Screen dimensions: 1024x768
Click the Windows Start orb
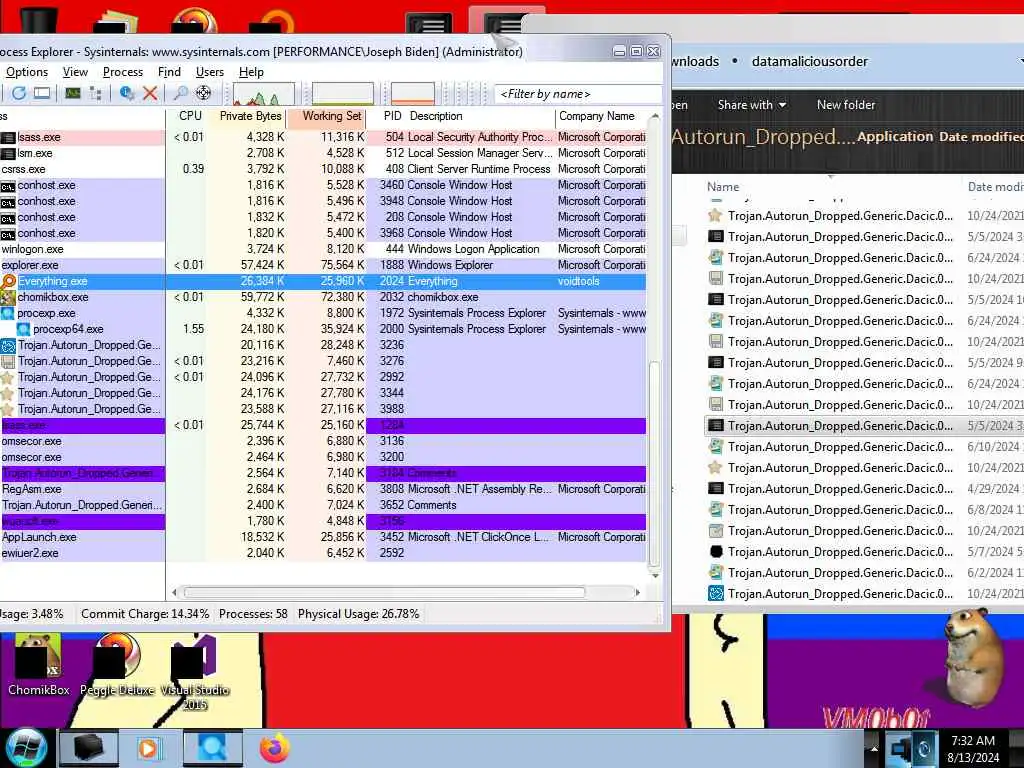pyautogui.click(x=25, y=748)
